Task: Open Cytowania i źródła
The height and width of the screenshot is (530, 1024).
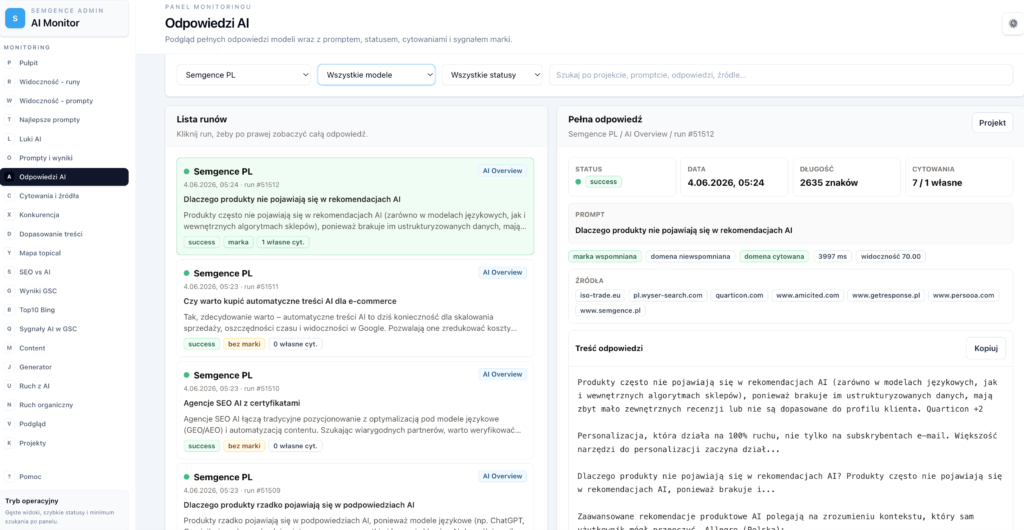Action: 65,195
